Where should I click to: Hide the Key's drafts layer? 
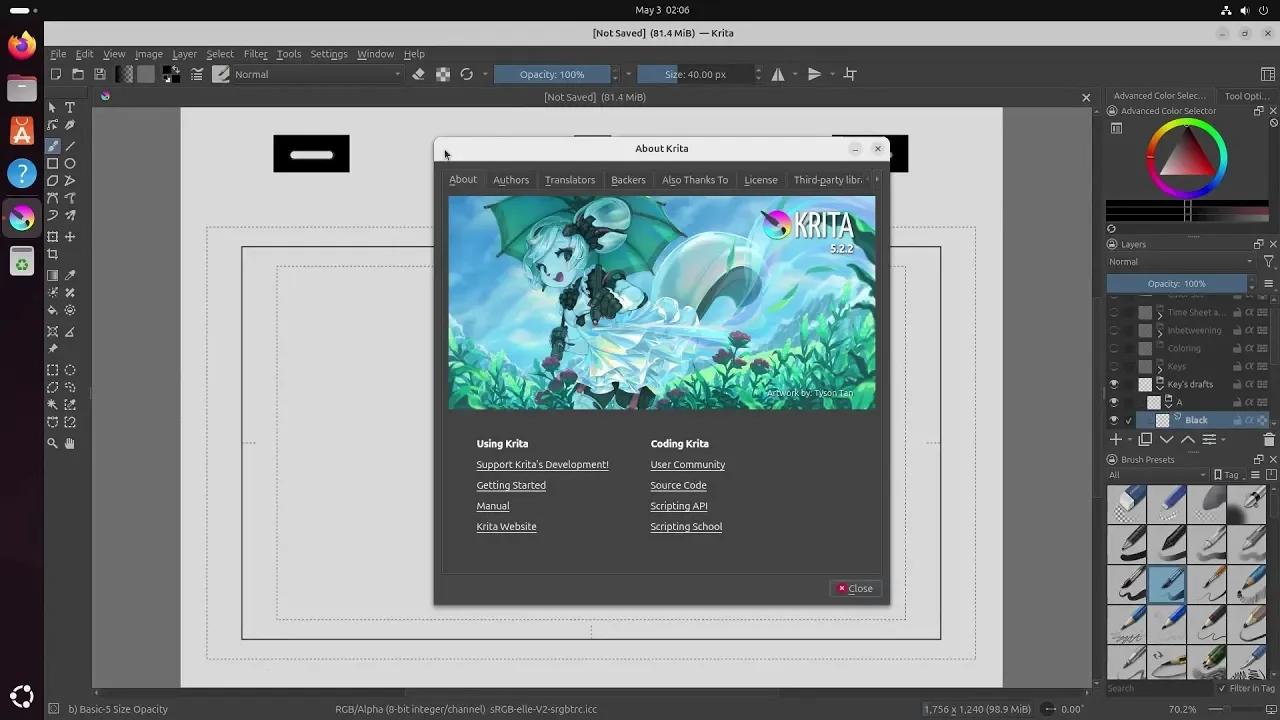point(1114,384)
